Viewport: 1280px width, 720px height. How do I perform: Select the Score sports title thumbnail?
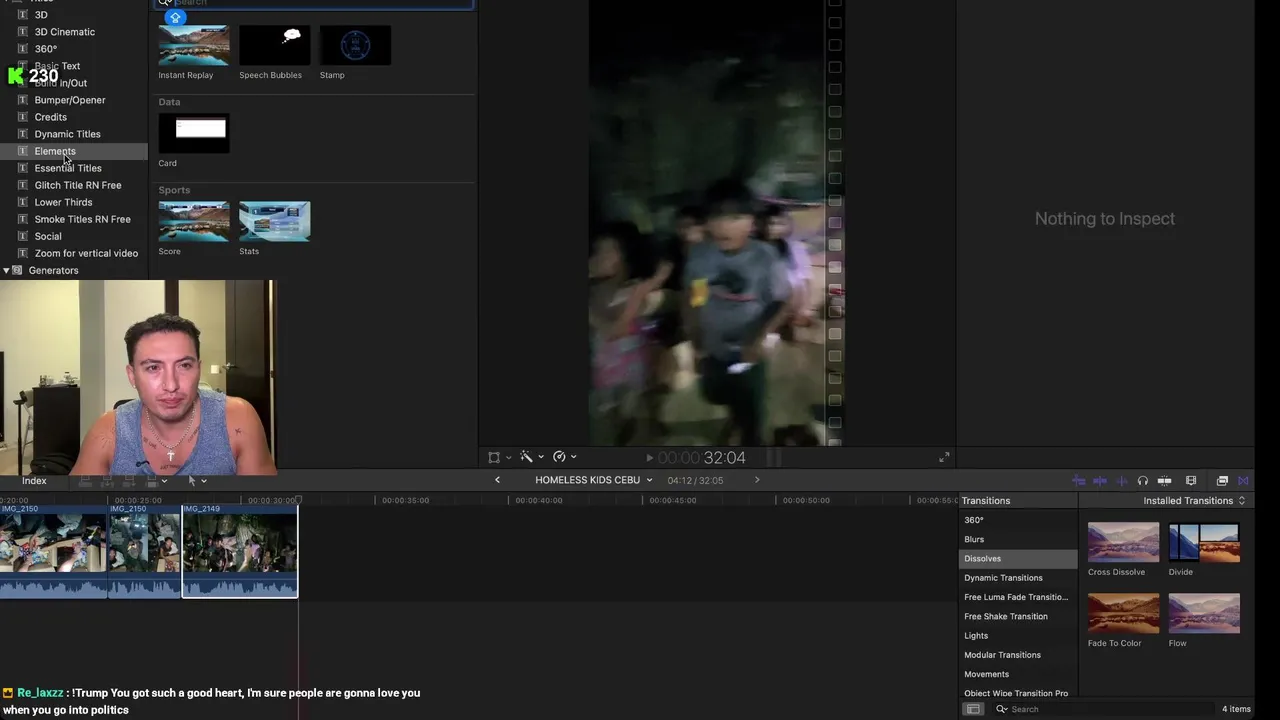194,221
